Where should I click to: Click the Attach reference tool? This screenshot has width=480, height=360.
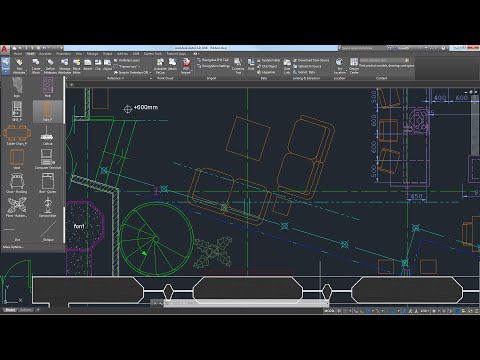88,64
